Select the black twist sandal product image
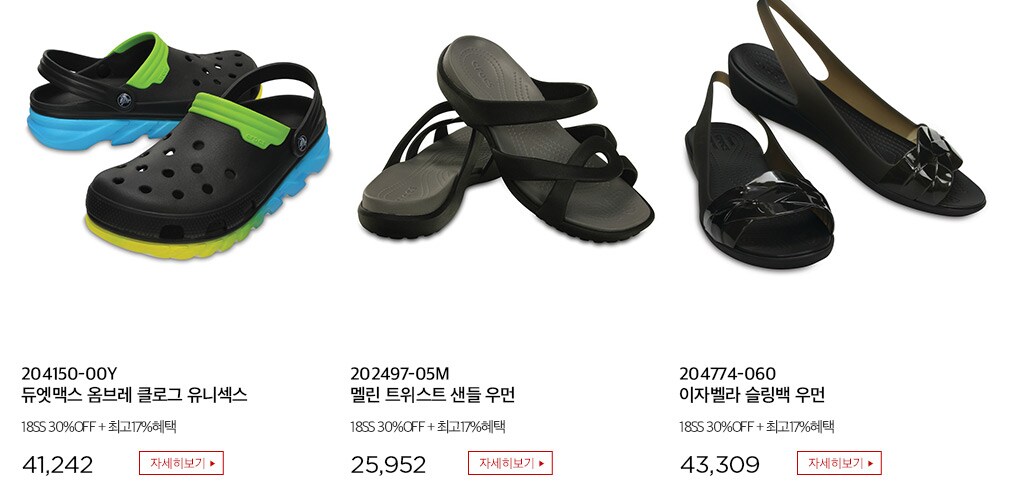The height and width of the screenshot is (487, 1020). point(506,140)
